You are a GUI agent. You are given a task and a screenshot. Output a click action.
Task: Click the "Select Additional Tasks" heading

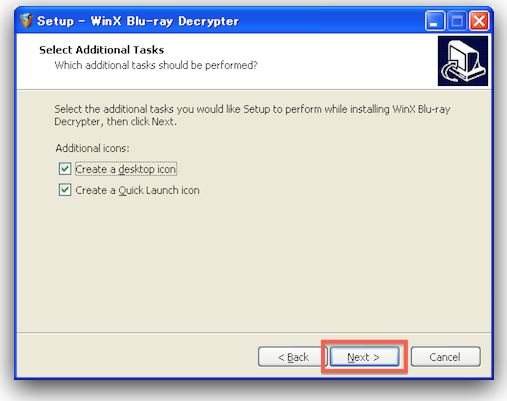(x=102, y=50)
